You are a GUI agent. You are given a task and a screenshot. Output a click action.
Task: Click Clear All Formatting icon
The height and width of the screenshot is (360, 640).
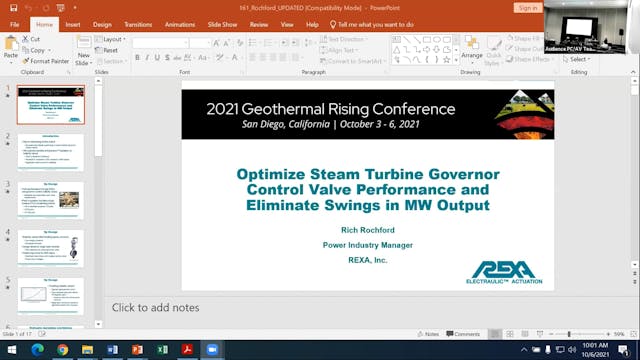pos(240,43)
